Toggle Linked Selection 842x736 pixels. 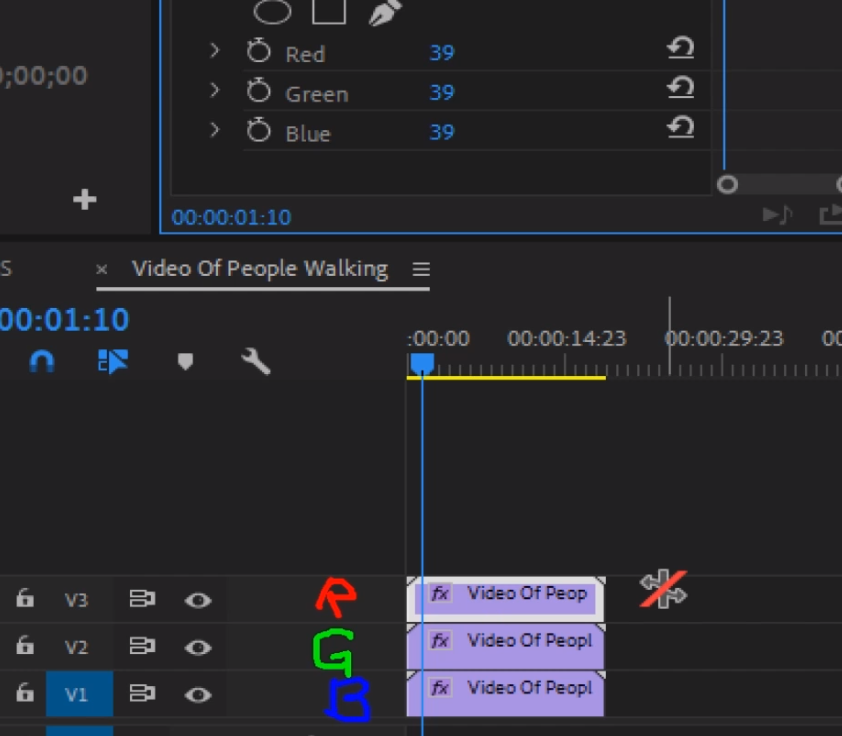coord(113,362)
